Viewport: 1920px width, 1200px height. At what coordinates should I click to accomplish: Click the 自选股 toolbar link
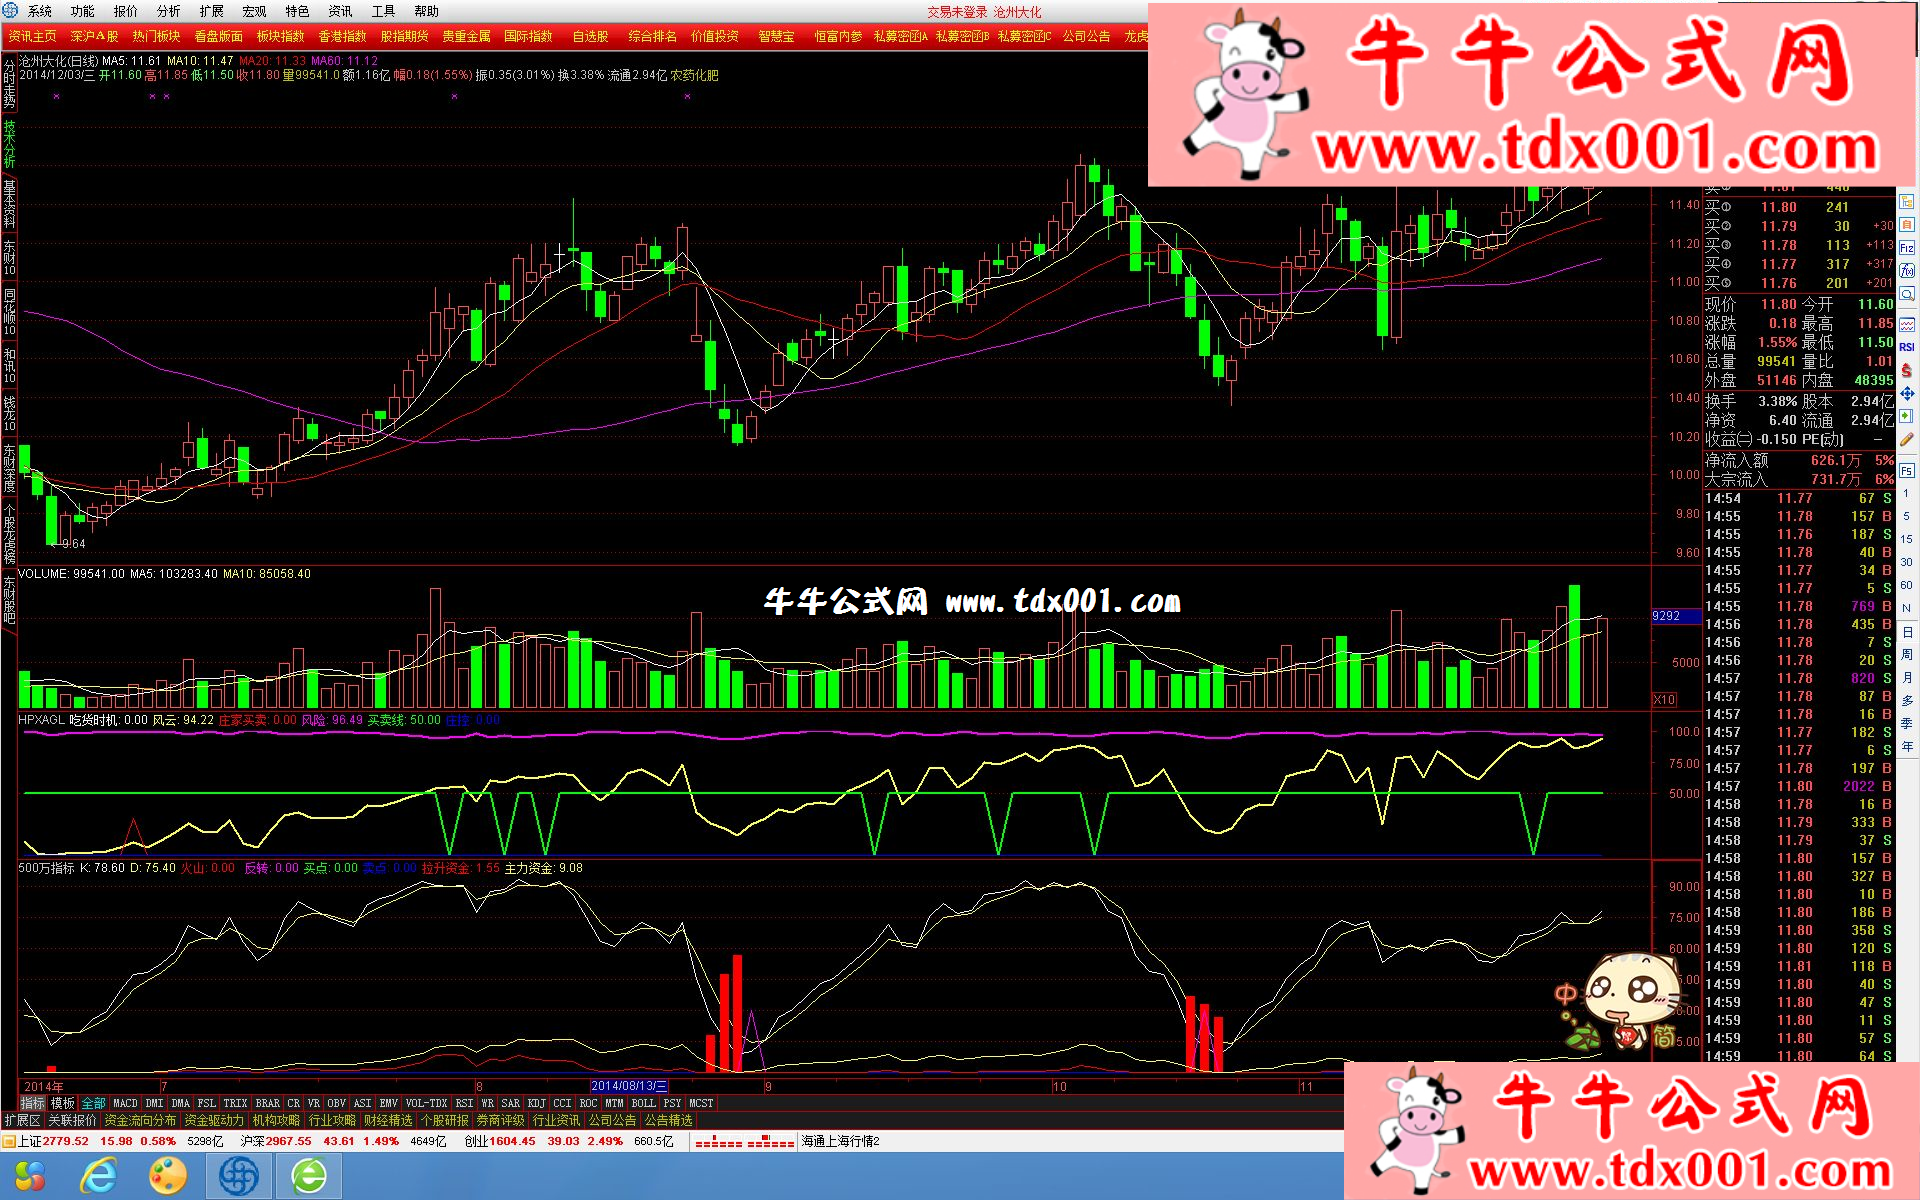click(590, 36)
